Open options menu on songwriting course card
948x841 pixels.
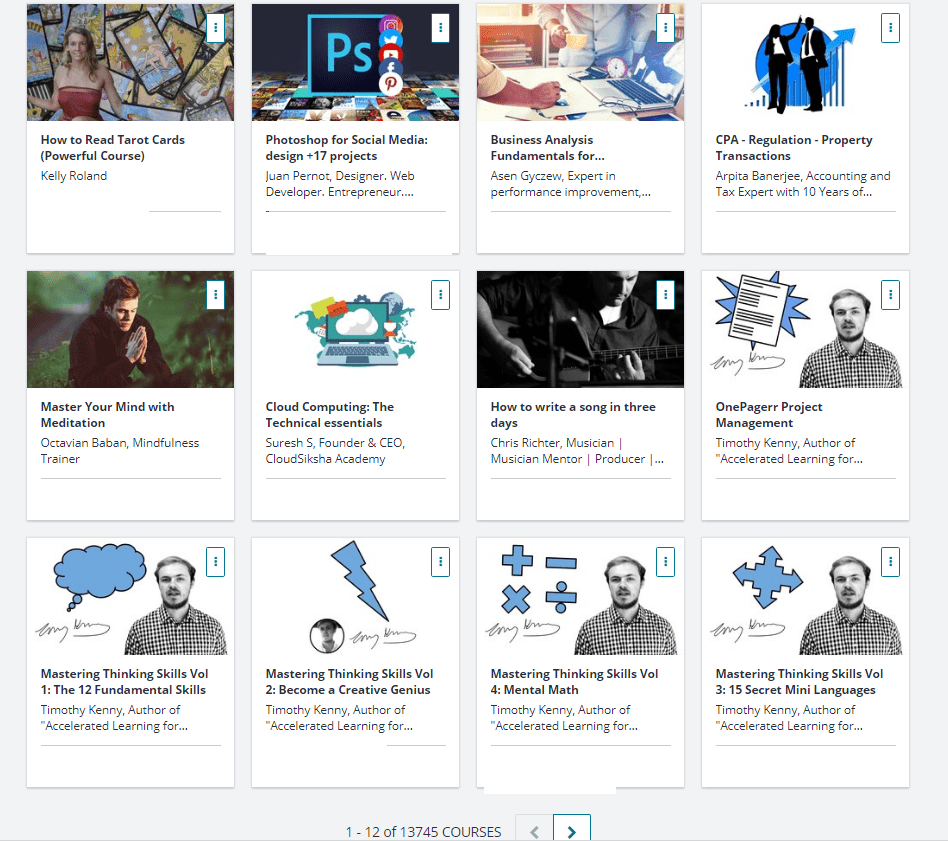tap(665, 295)
